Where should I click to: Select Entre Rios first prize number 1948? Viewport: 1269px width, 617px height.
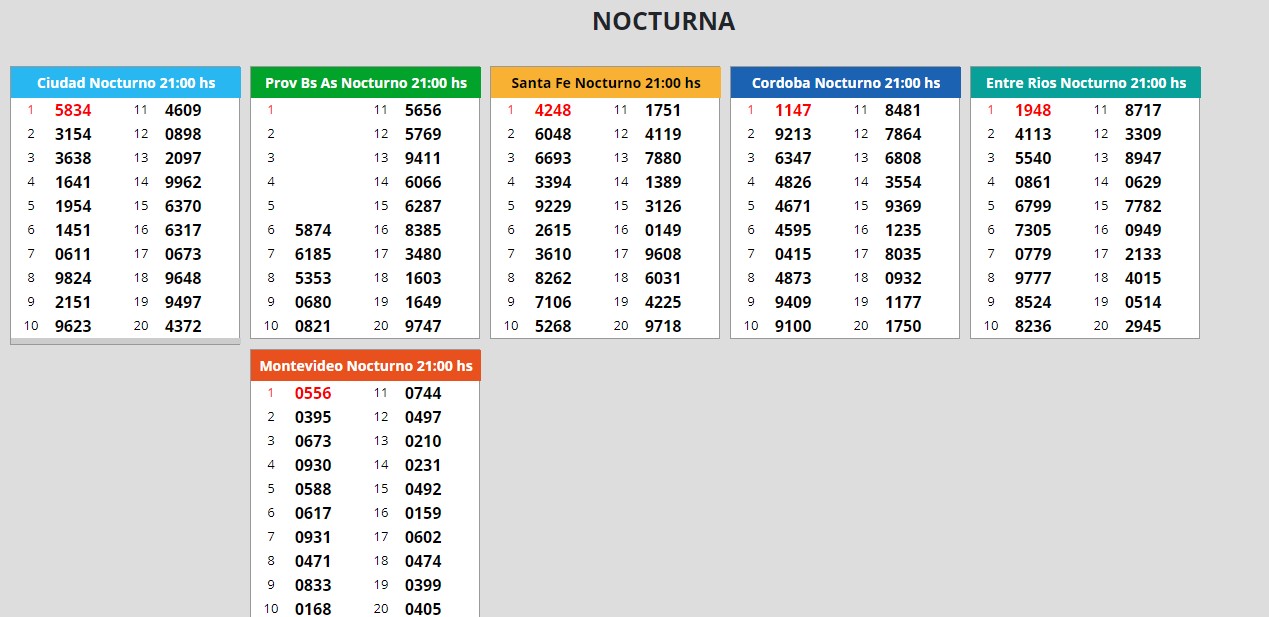pos(1033,111)
